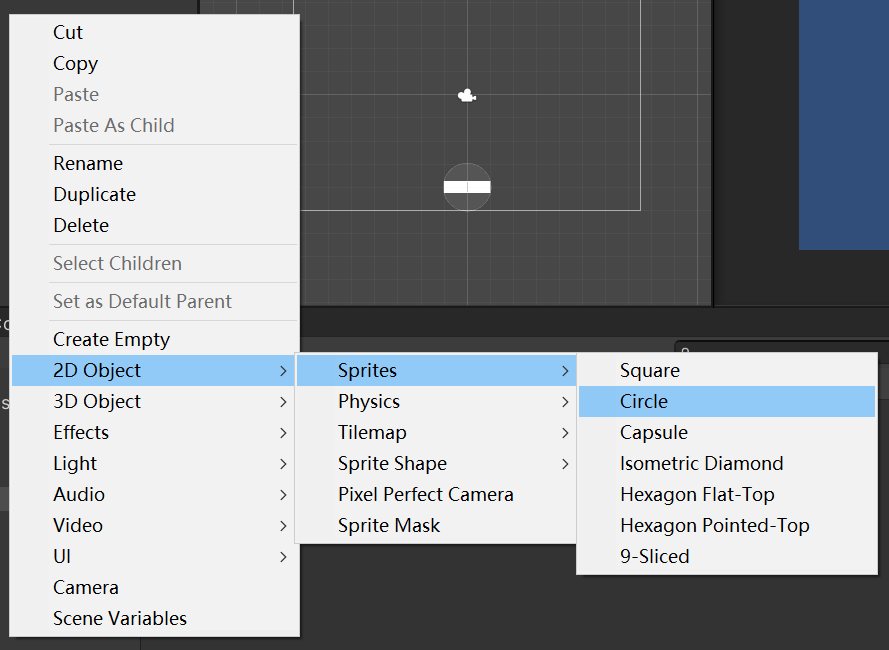Pick Isometric Diamond sprite
Image resolution: width=889 pixels, height=650 pixels.
coord(701,464)
